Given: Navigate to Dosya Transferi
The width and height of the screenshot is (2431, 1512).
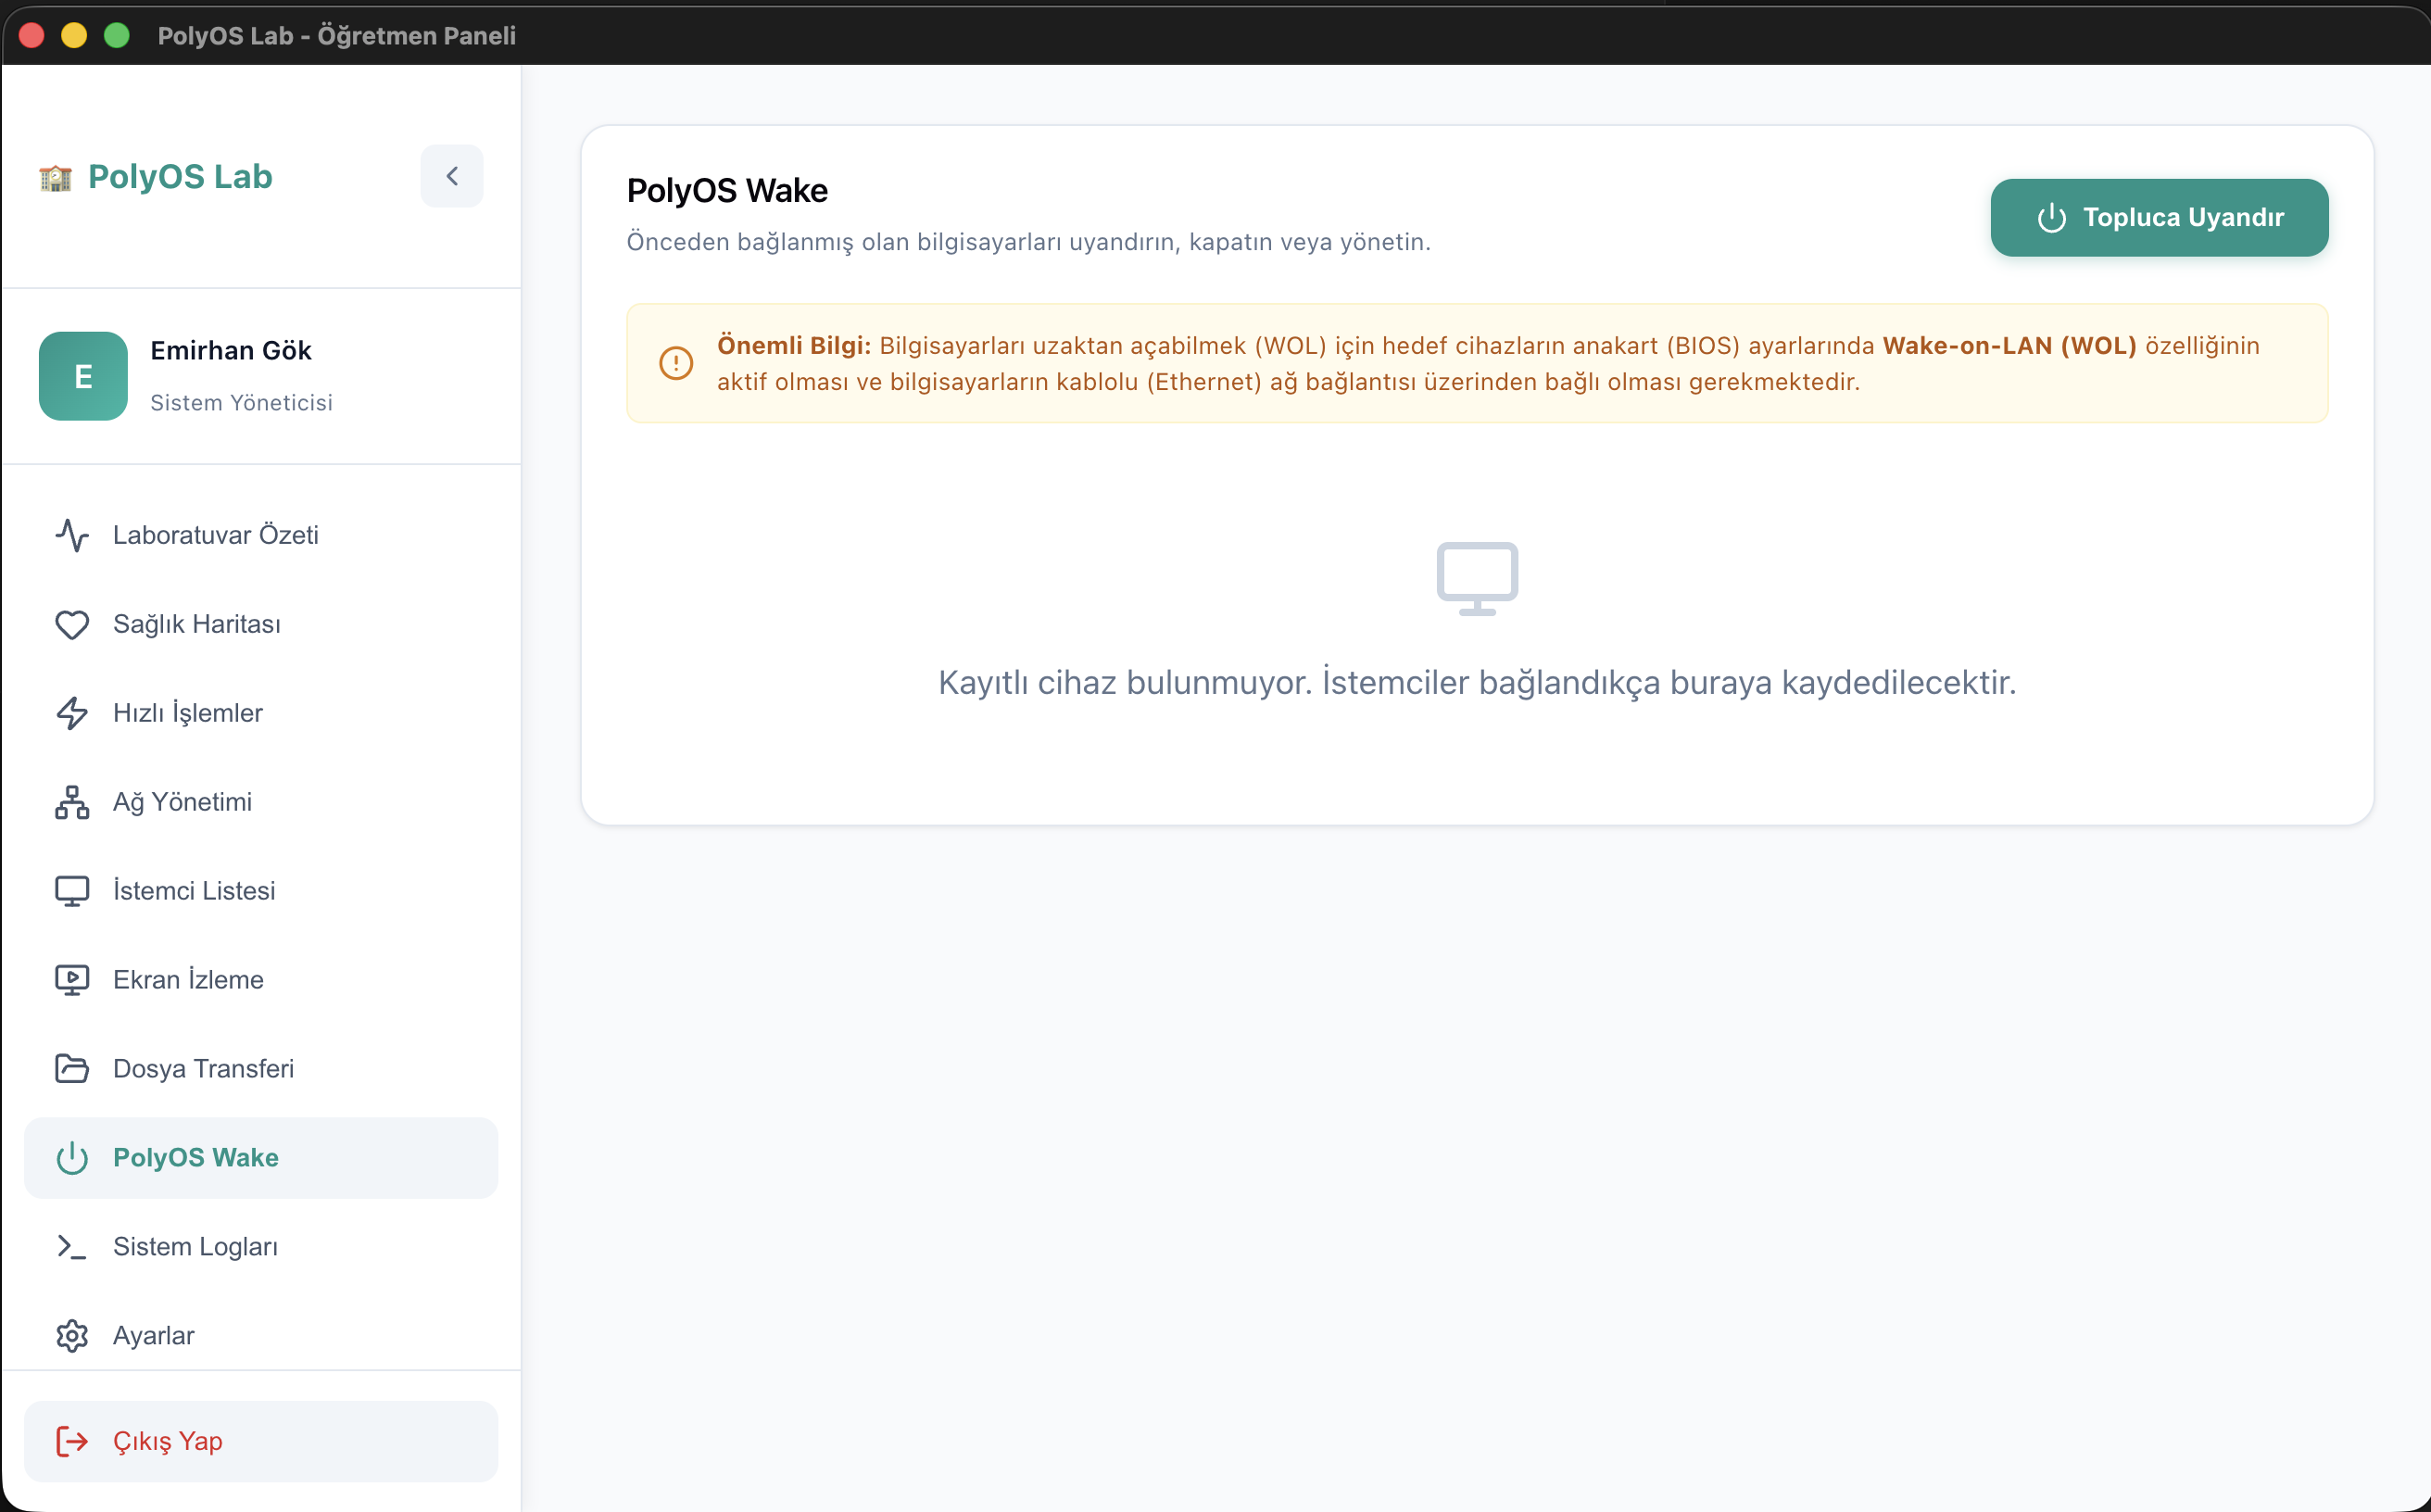Looking at the screenshot, I should (x=261, y=1069).
